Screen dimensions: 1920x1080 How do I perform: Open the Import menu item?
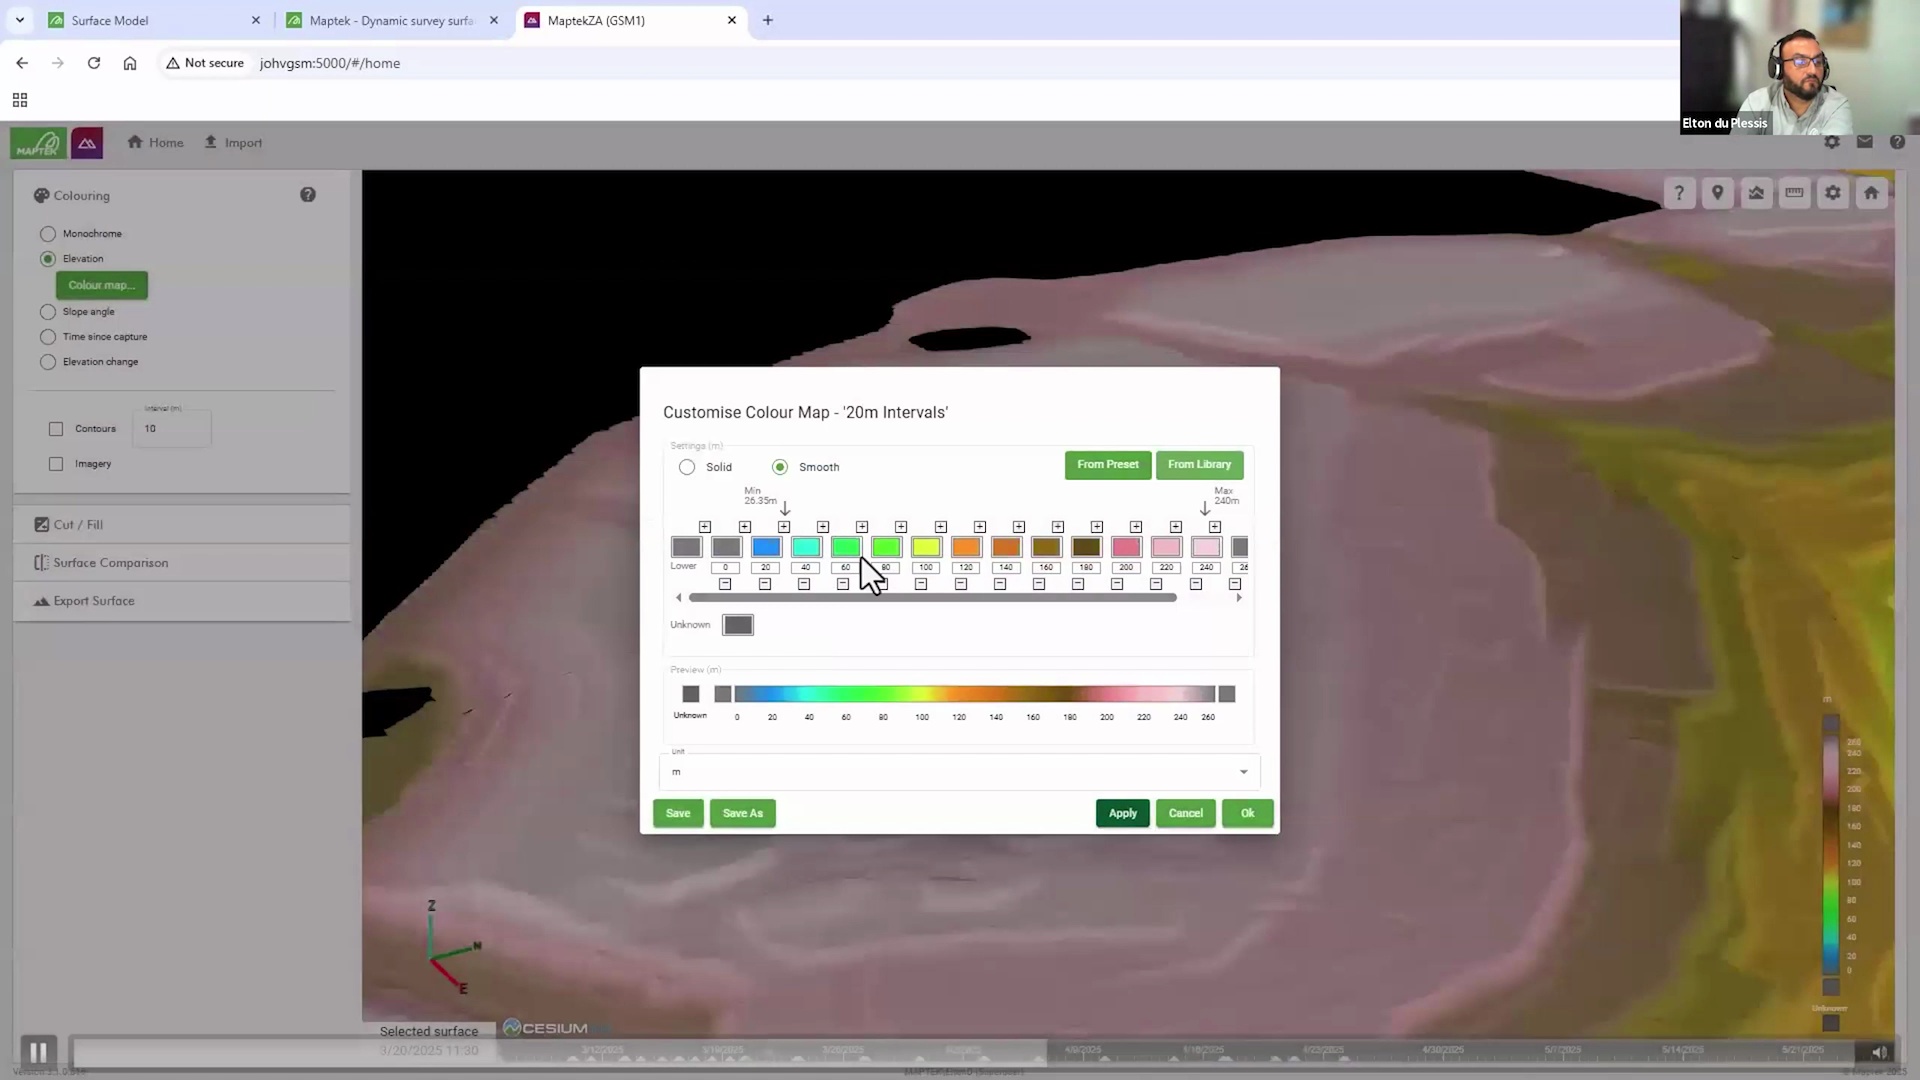[233, 143]
